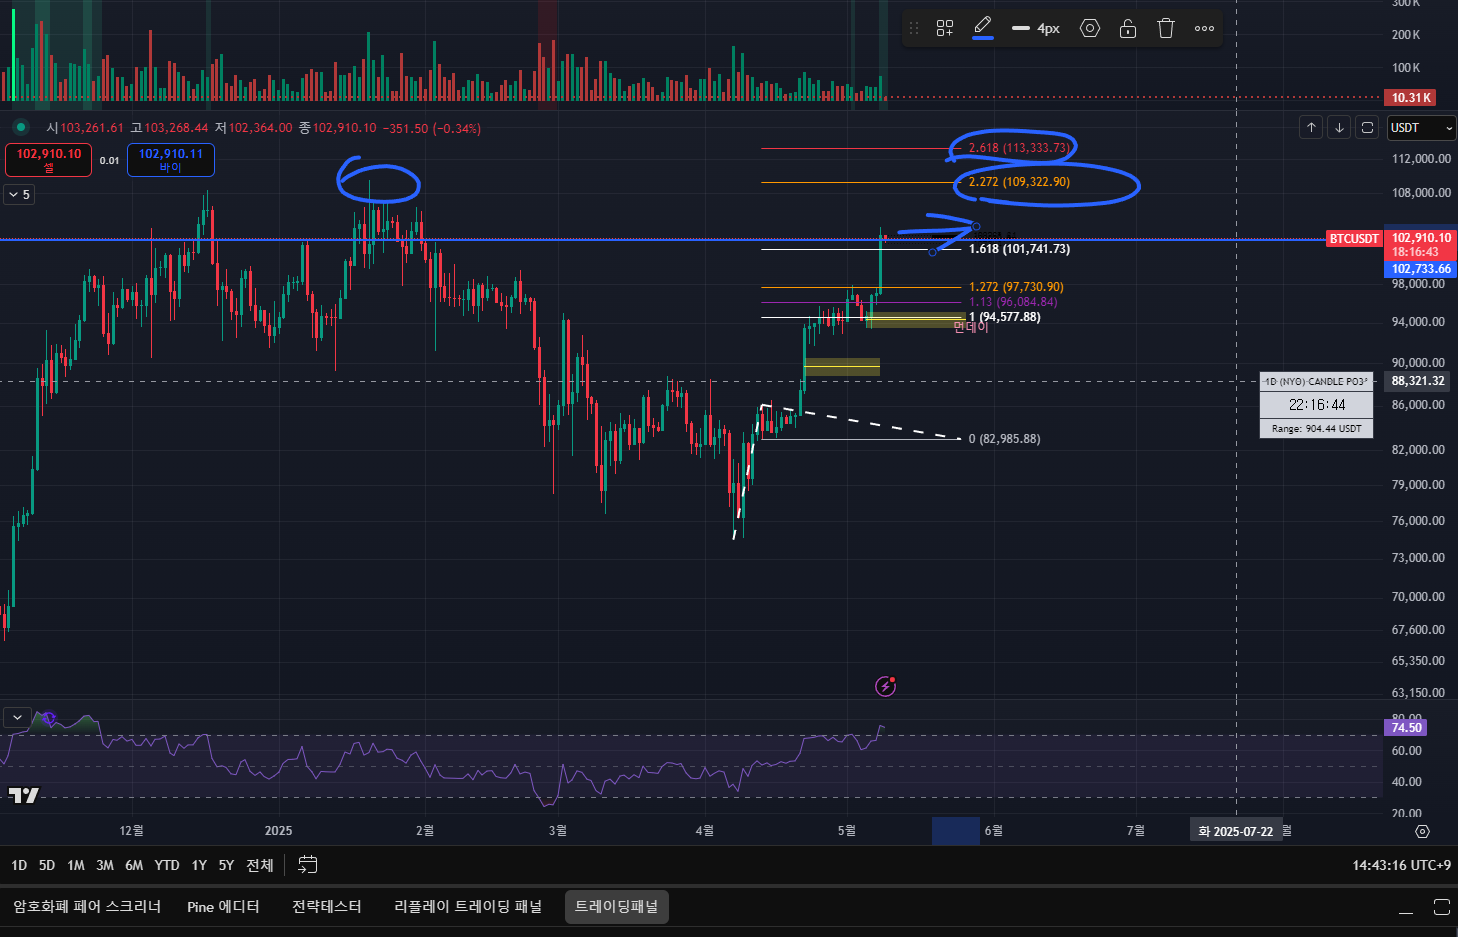Select the 5D time range
This screenshot has width=1458, height=937.
click(47, 865)
